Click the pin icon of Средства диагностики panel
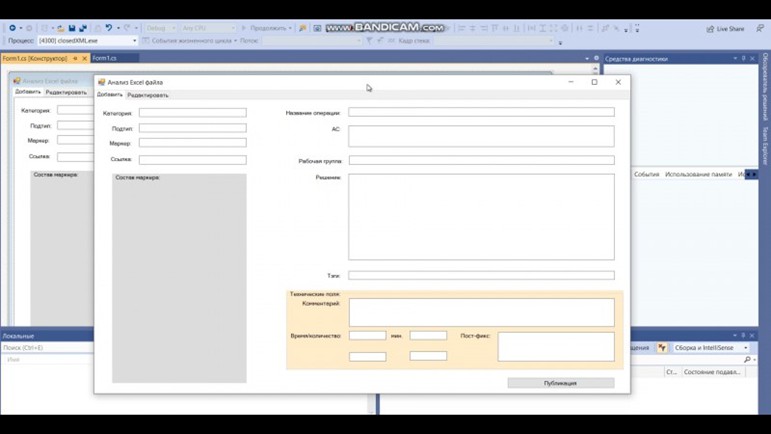The width and height of the screenshot is (771, 434). [743, 58]
